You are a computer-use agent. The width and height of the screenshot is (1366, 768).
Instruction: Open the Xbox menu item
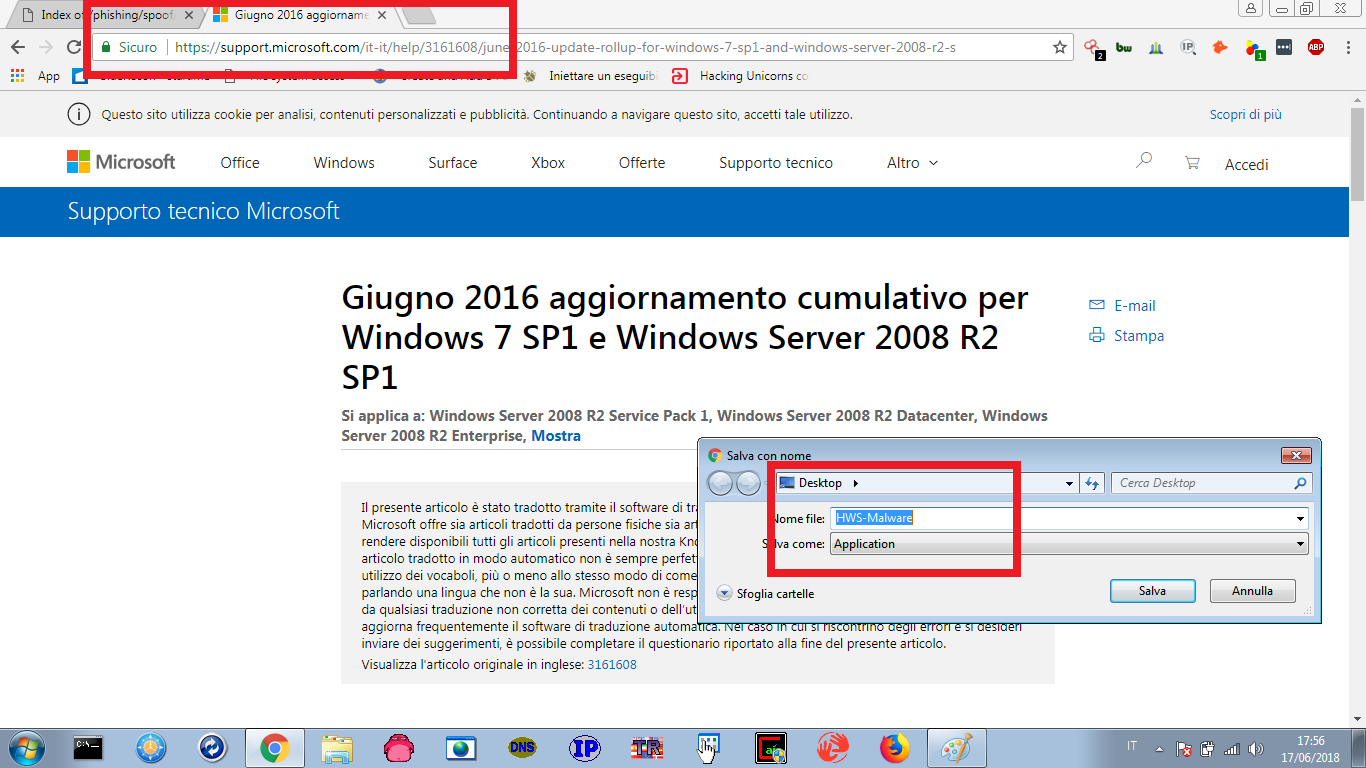tap(548, 163)
